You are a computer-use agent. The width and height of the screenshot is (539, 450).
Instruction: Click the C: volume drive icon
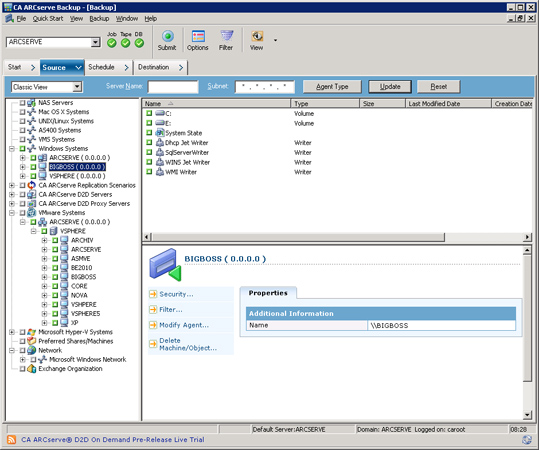(x=160, y=113)
